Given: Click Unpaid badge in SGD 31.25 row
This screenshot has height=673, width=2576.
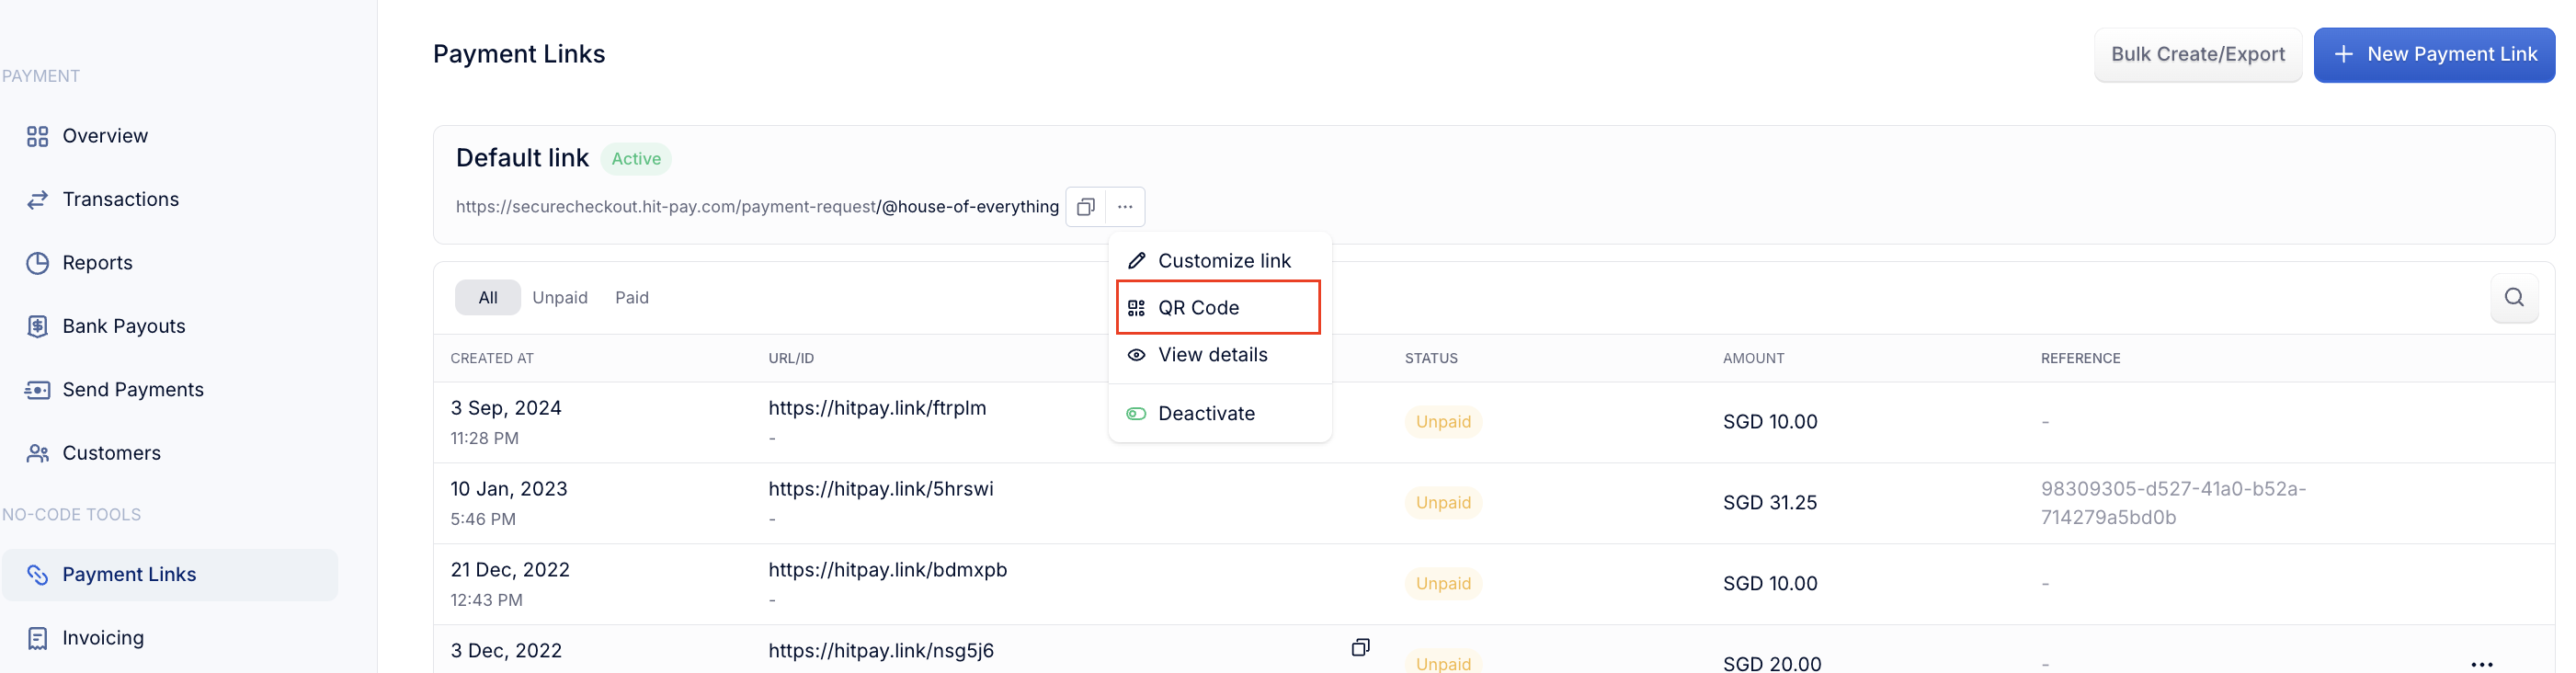Looking at the screenshot, I should [x=1443, y=503].
